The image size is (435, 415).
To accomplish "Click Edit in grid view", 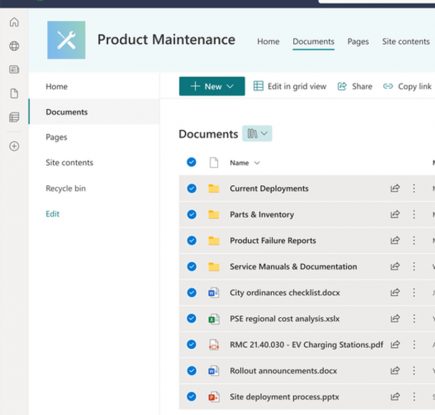I will [x=290, y=86].
